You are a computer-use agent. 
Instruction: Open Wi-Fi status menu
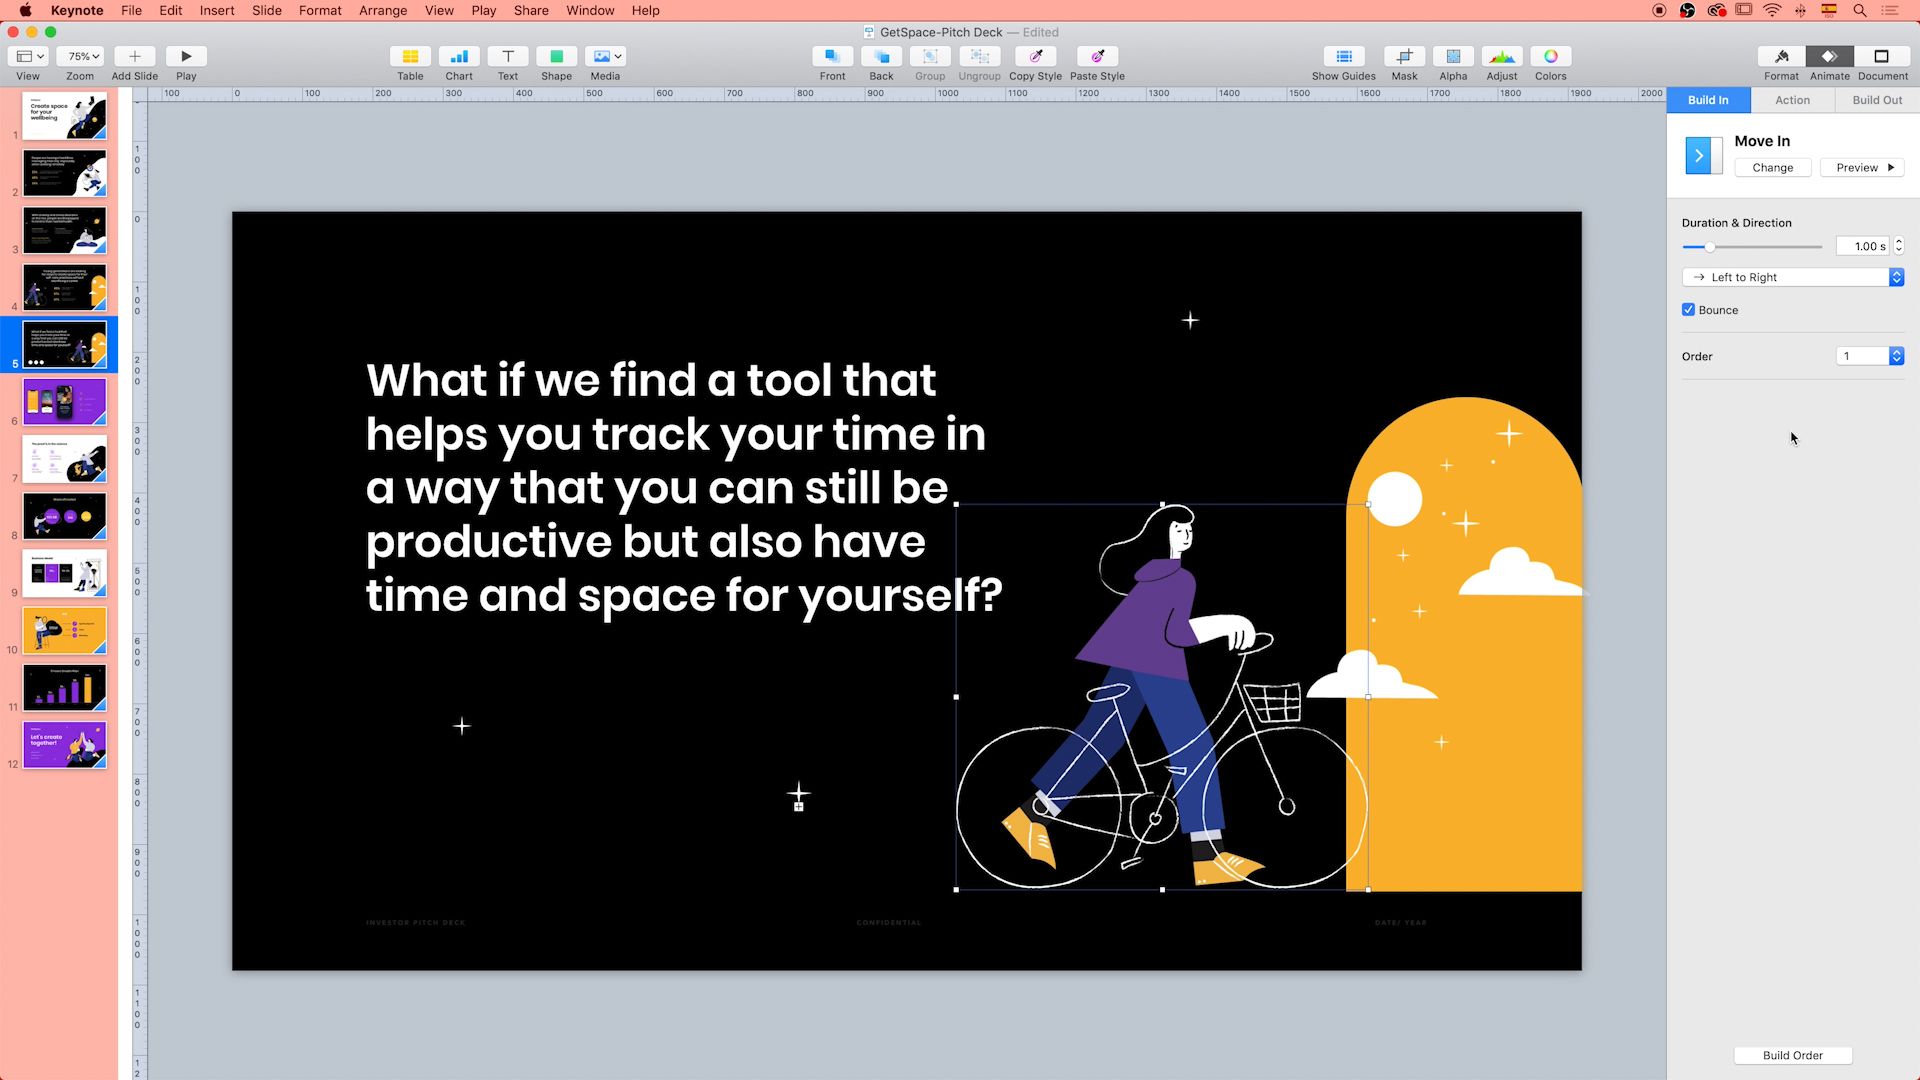click(x=1772, y=10)
